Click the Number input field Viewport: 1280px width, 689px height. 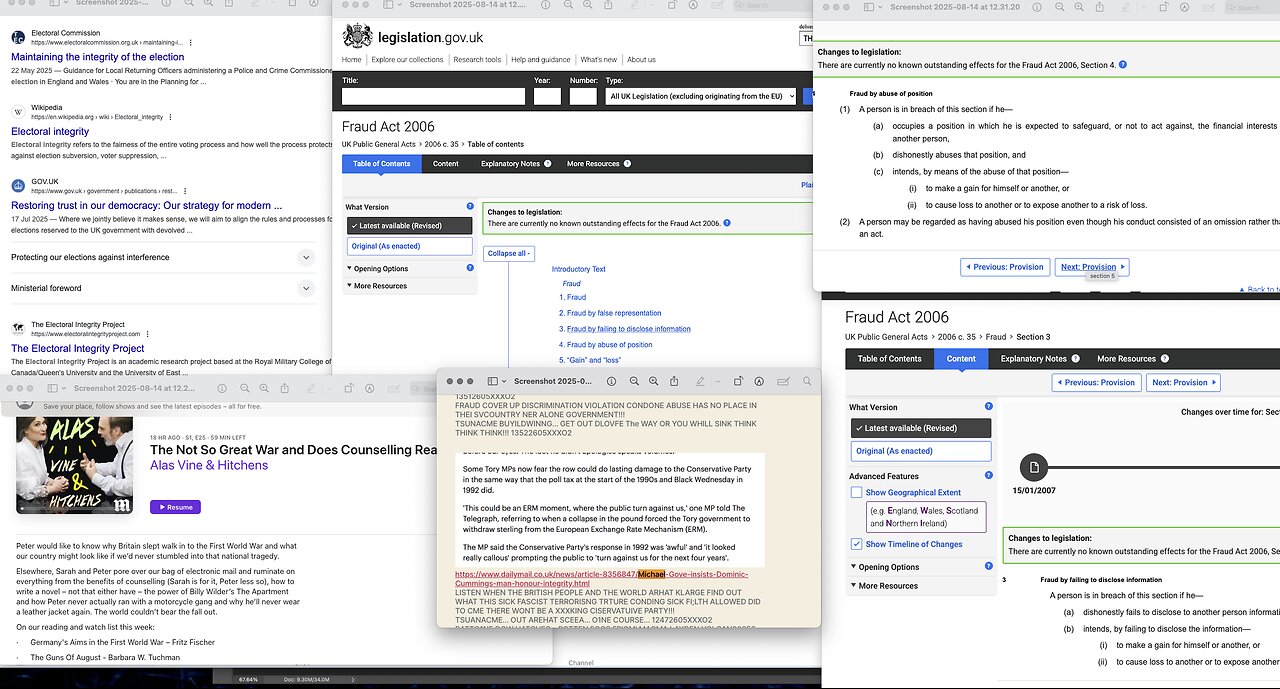(x=583, y=96)
